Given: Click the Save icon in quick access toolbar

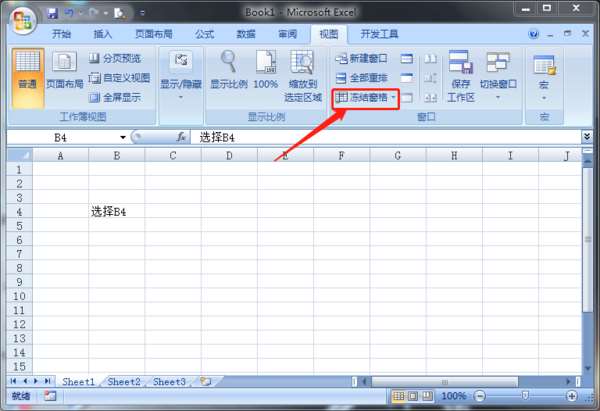Looking at the screenshot, I should (52, 13).
